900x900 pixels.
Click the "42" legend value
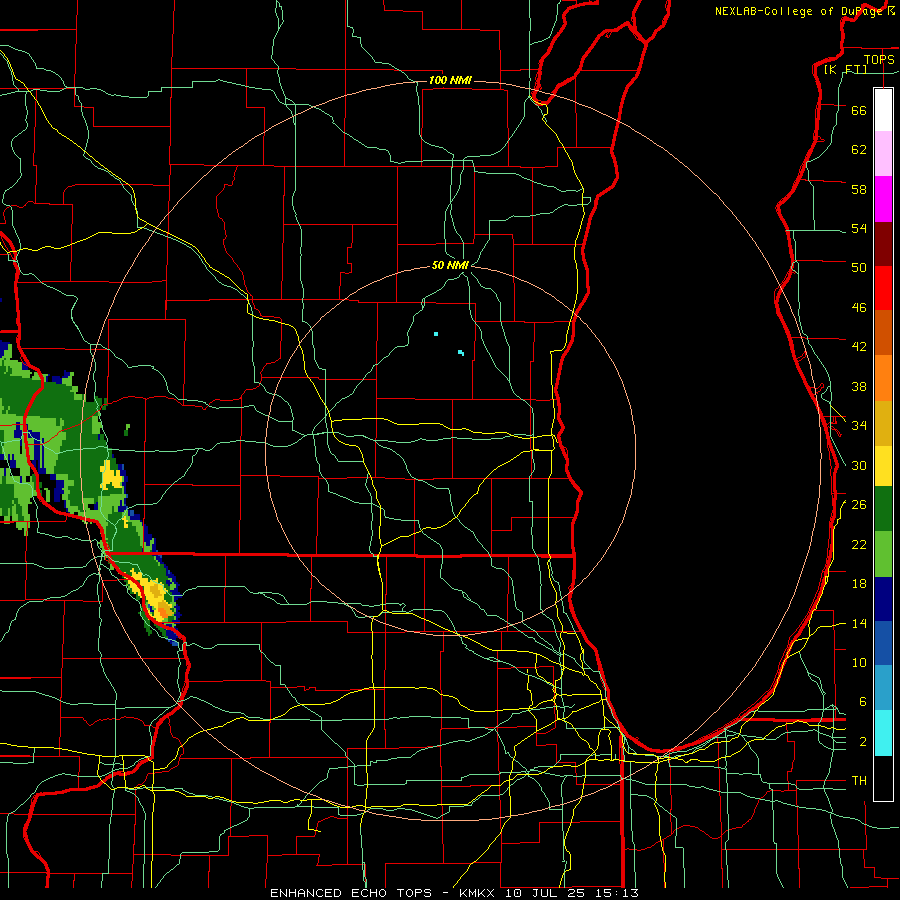(x=859, y=347)
